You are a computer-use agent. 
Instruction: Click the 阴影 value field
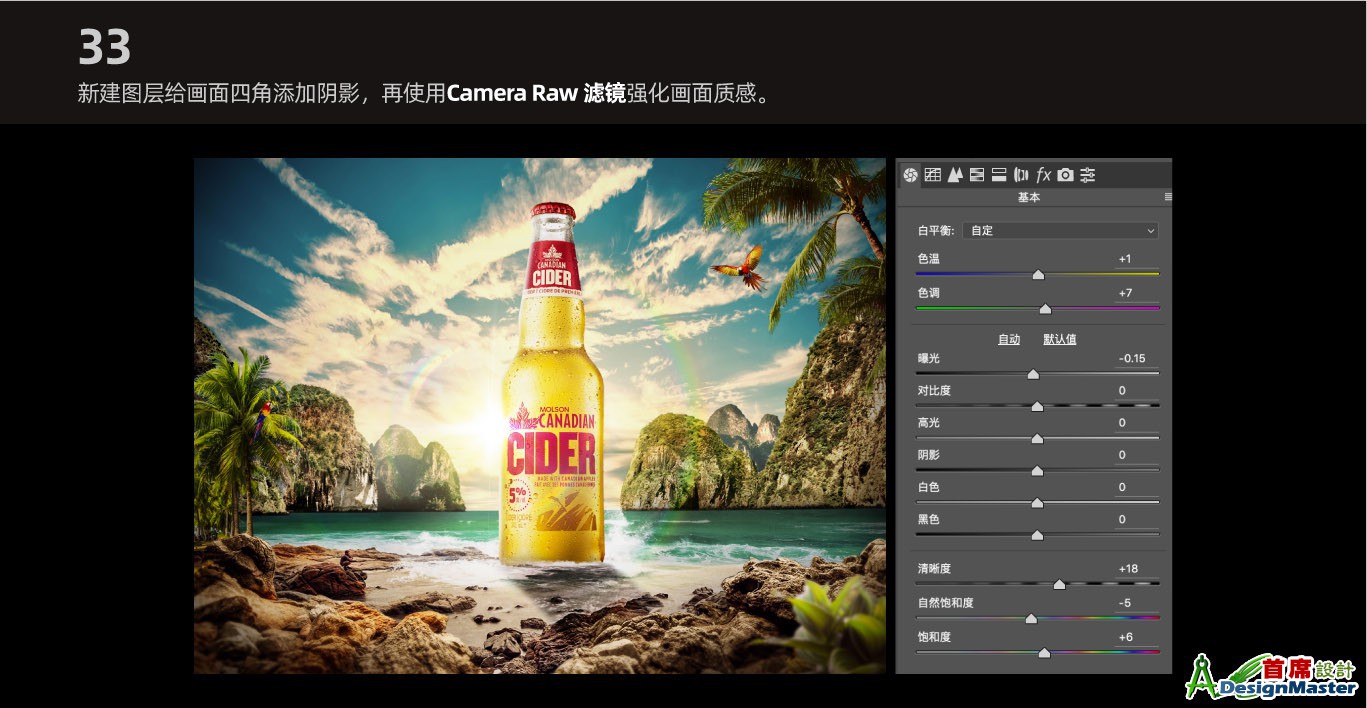point(1137,455)
